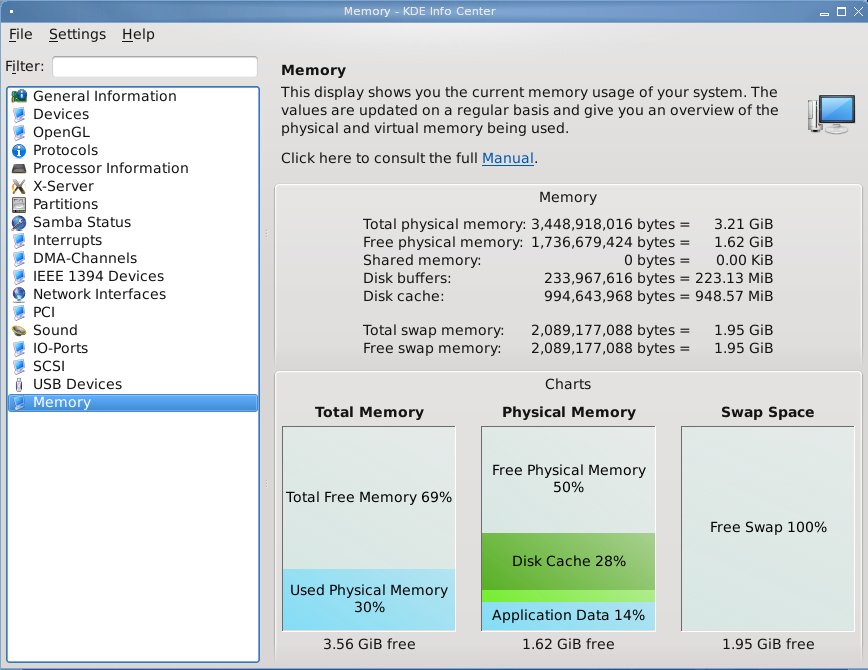
Task: Open the File menu
Action: (20, 34)
